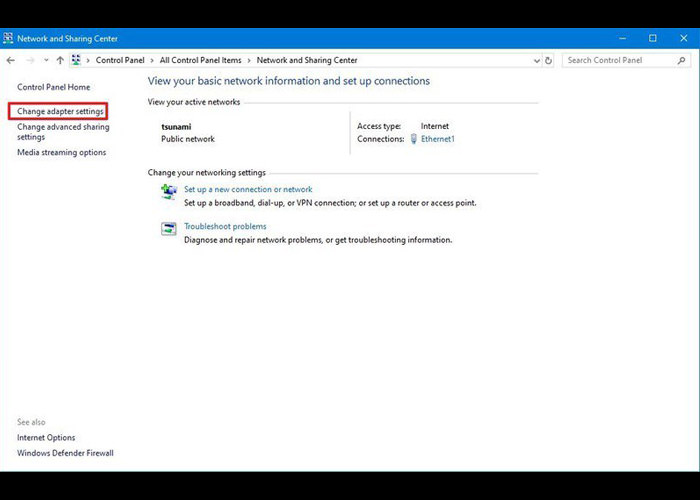The height and width of the screenshot is (500, 700).
Task: Click the title bar Network and Sharing icon
Action: coord(8,38)
